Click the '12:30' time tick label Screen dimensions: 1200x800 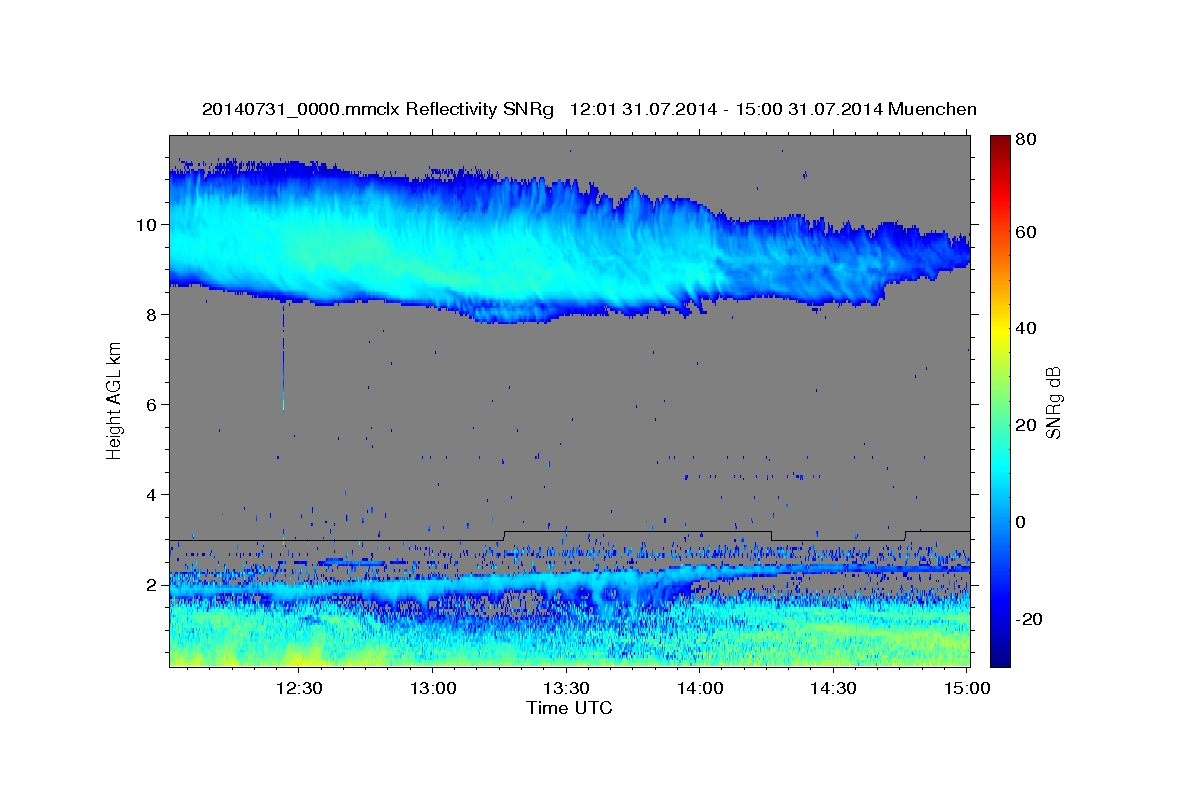[299, 689]
